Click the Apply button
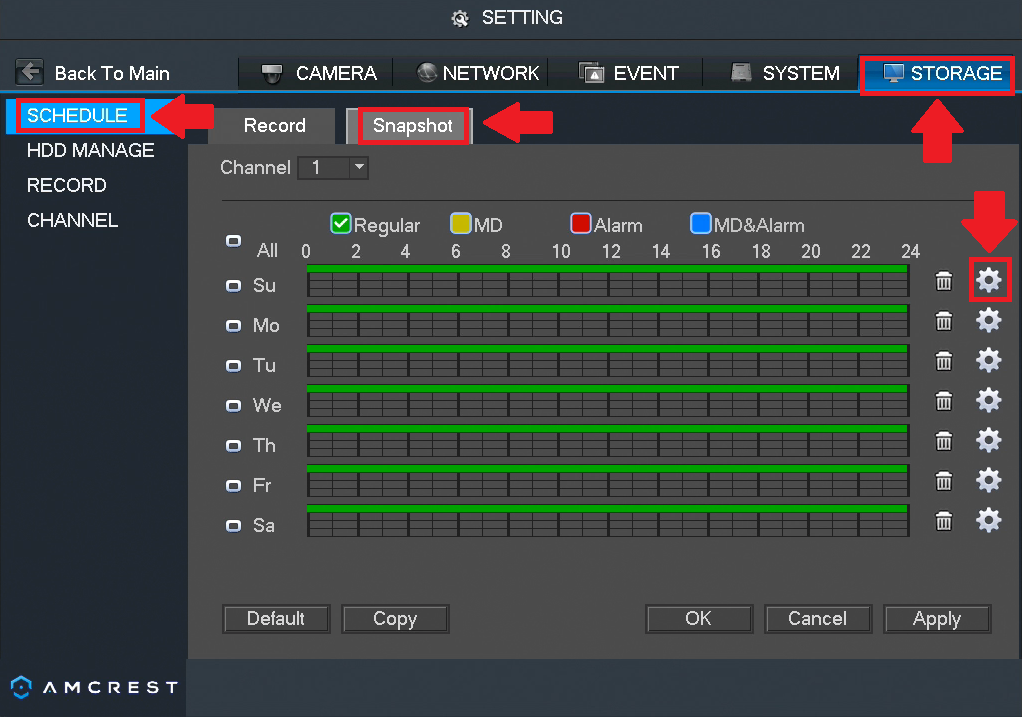The height and width of the screenshot is (717, 1022). click(x=937, y=619)
